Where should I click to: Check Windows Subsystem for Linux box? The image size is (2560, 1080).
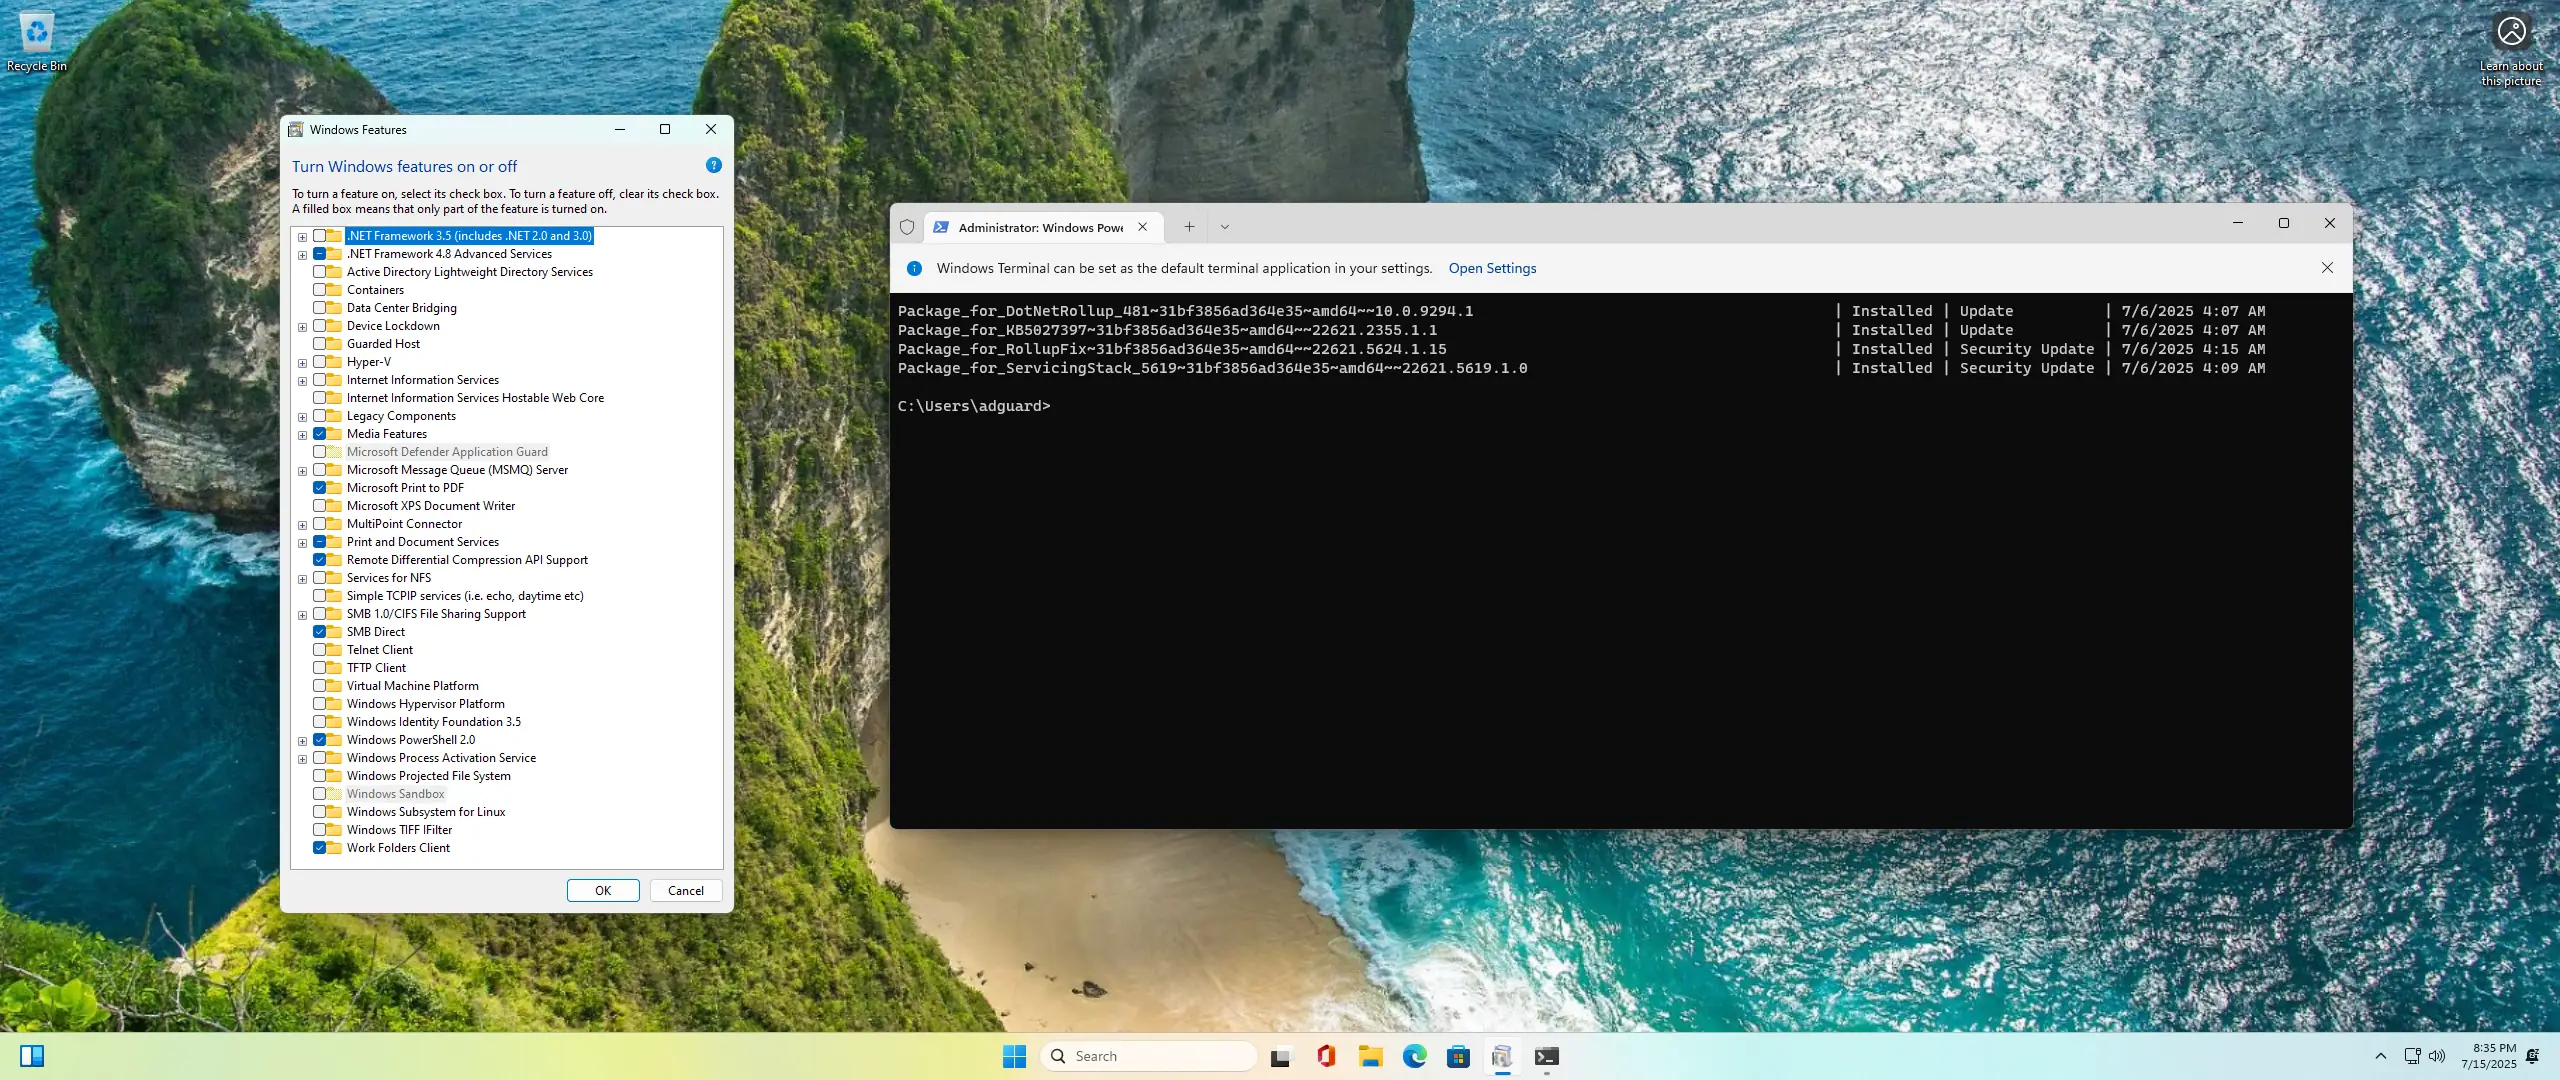pos(320,812)
